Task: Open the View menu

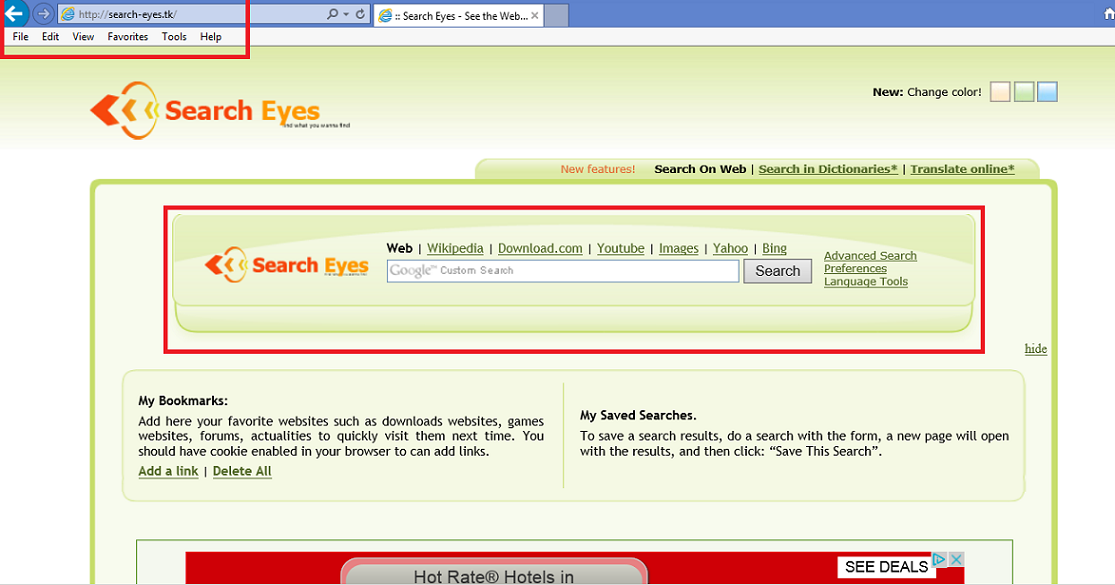Action: [x=83, y=37]
